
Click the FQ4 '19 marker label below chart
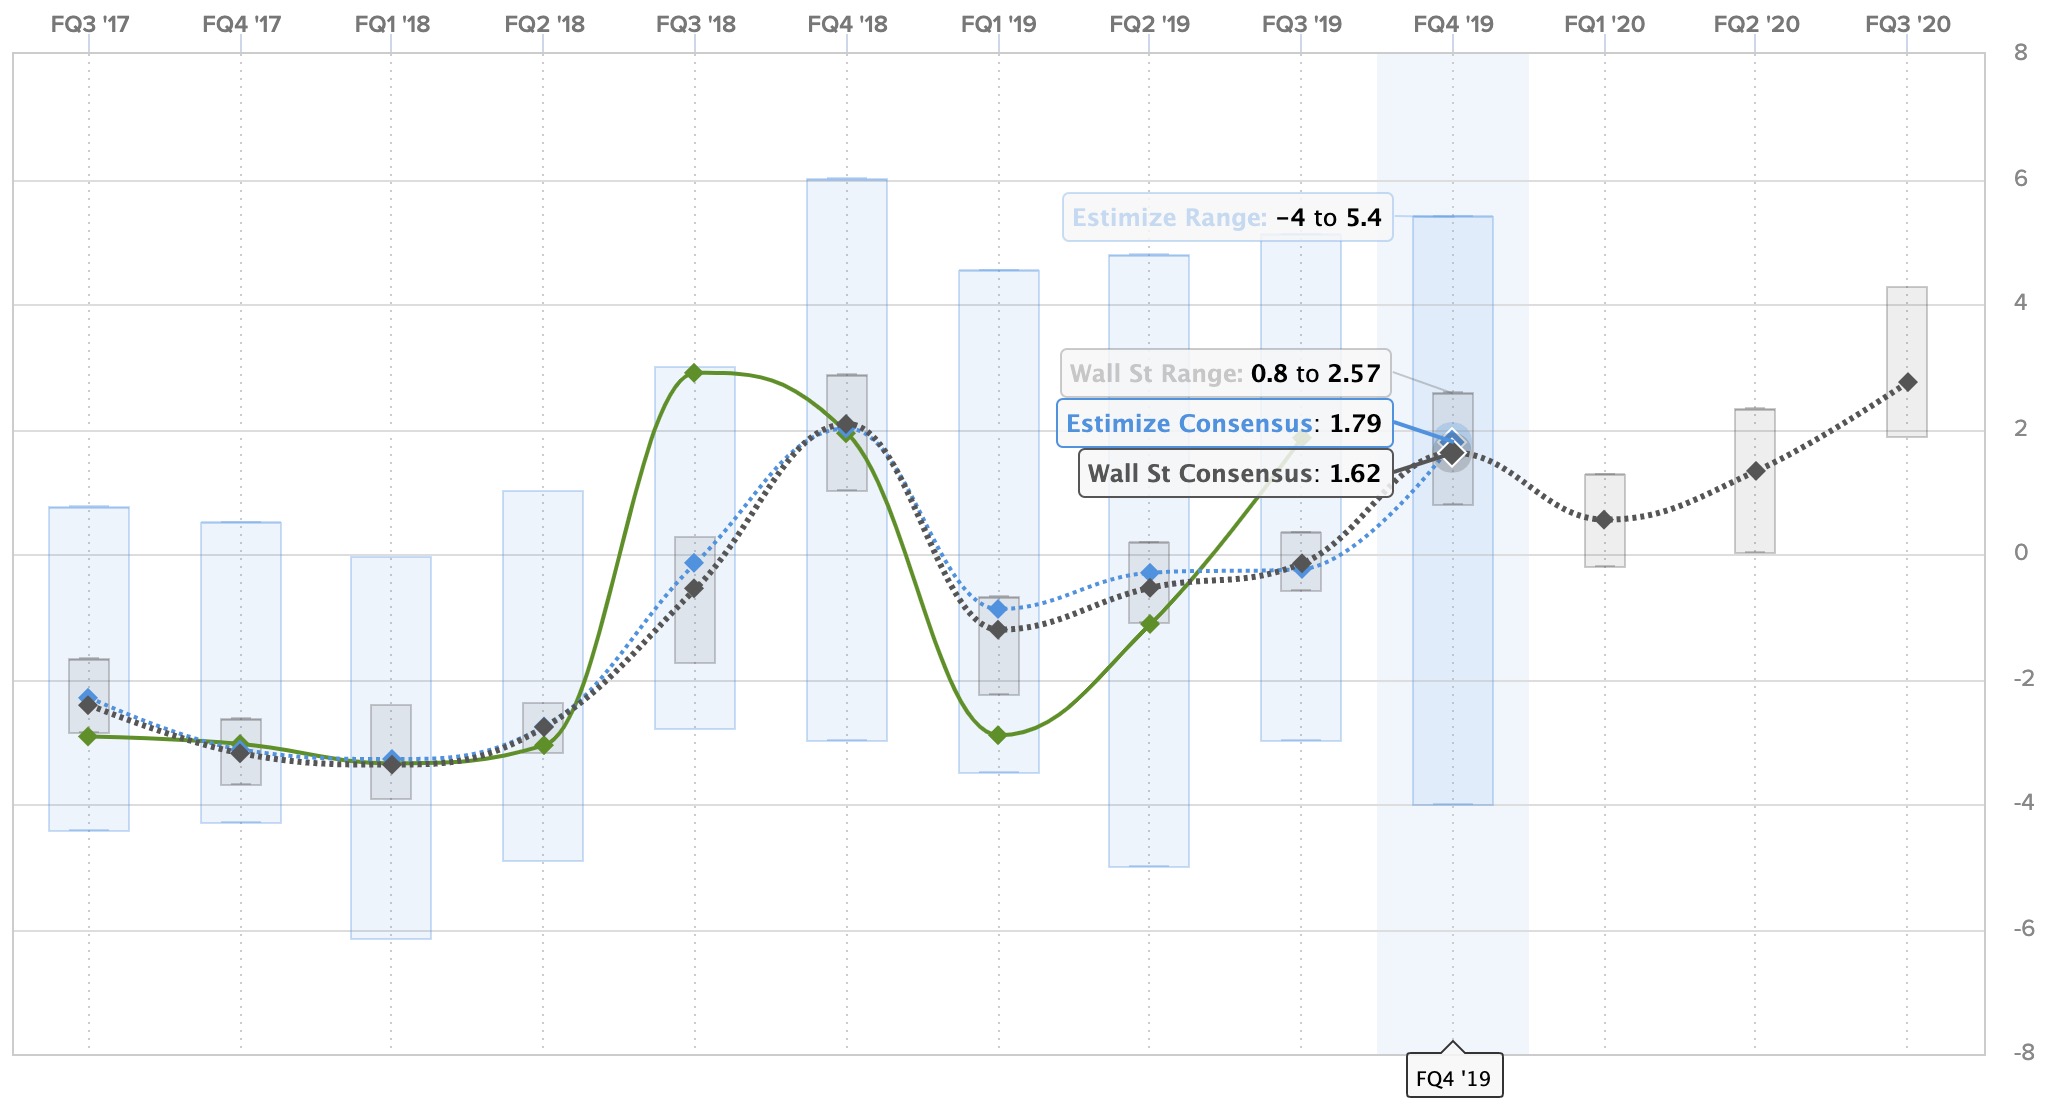coord(1454,1078)
